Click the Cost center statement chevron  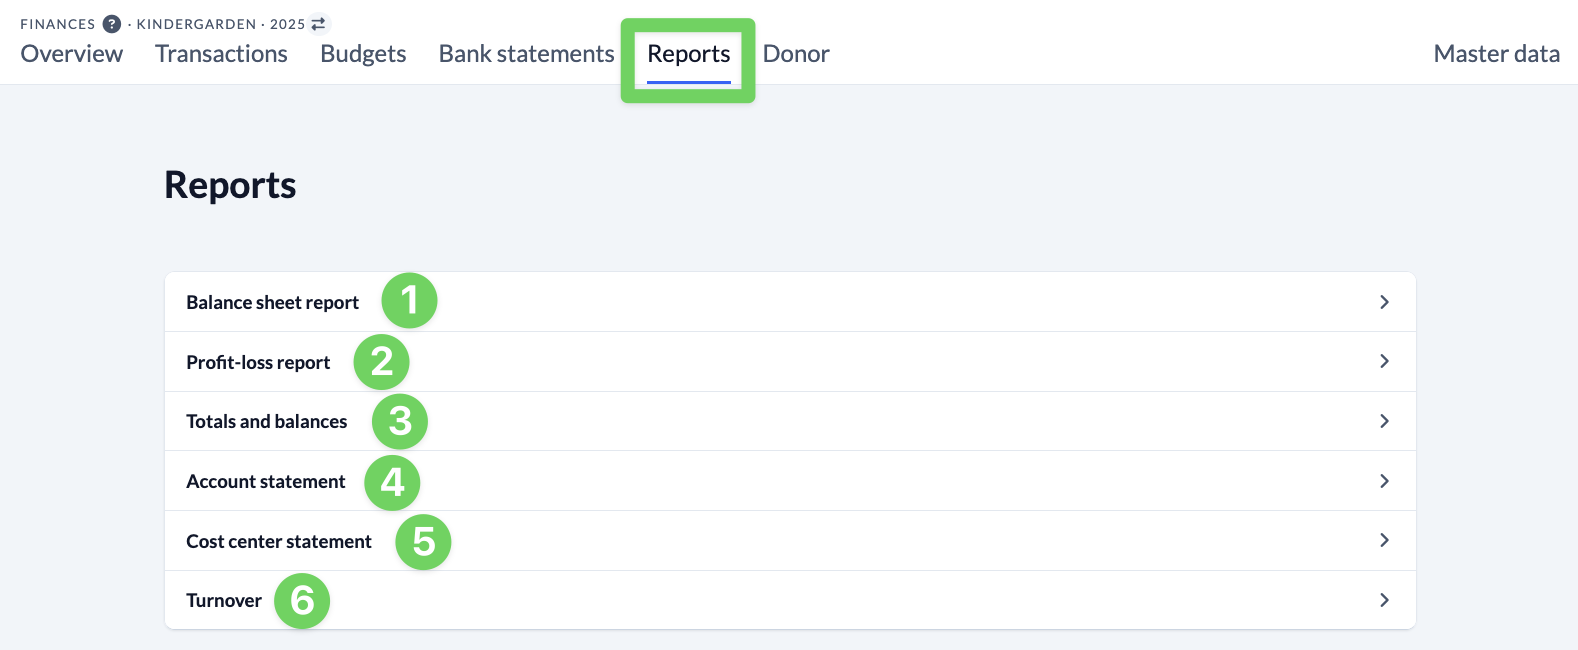point(1384,540)
